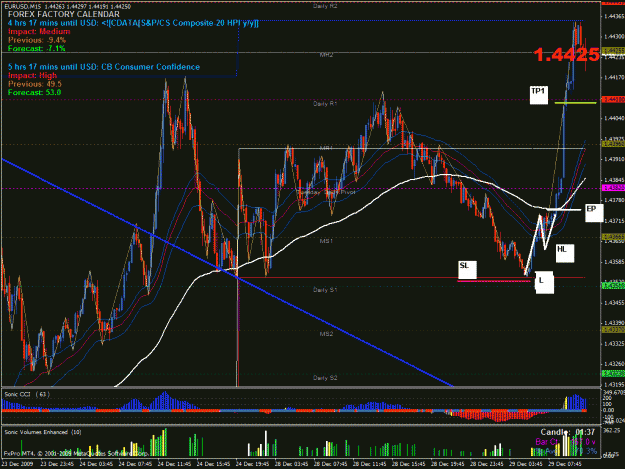Click the FxPro MT4 MetaQuotes copyright text
The width and height of the screenshot is (625, 469).
pos(76,453)
